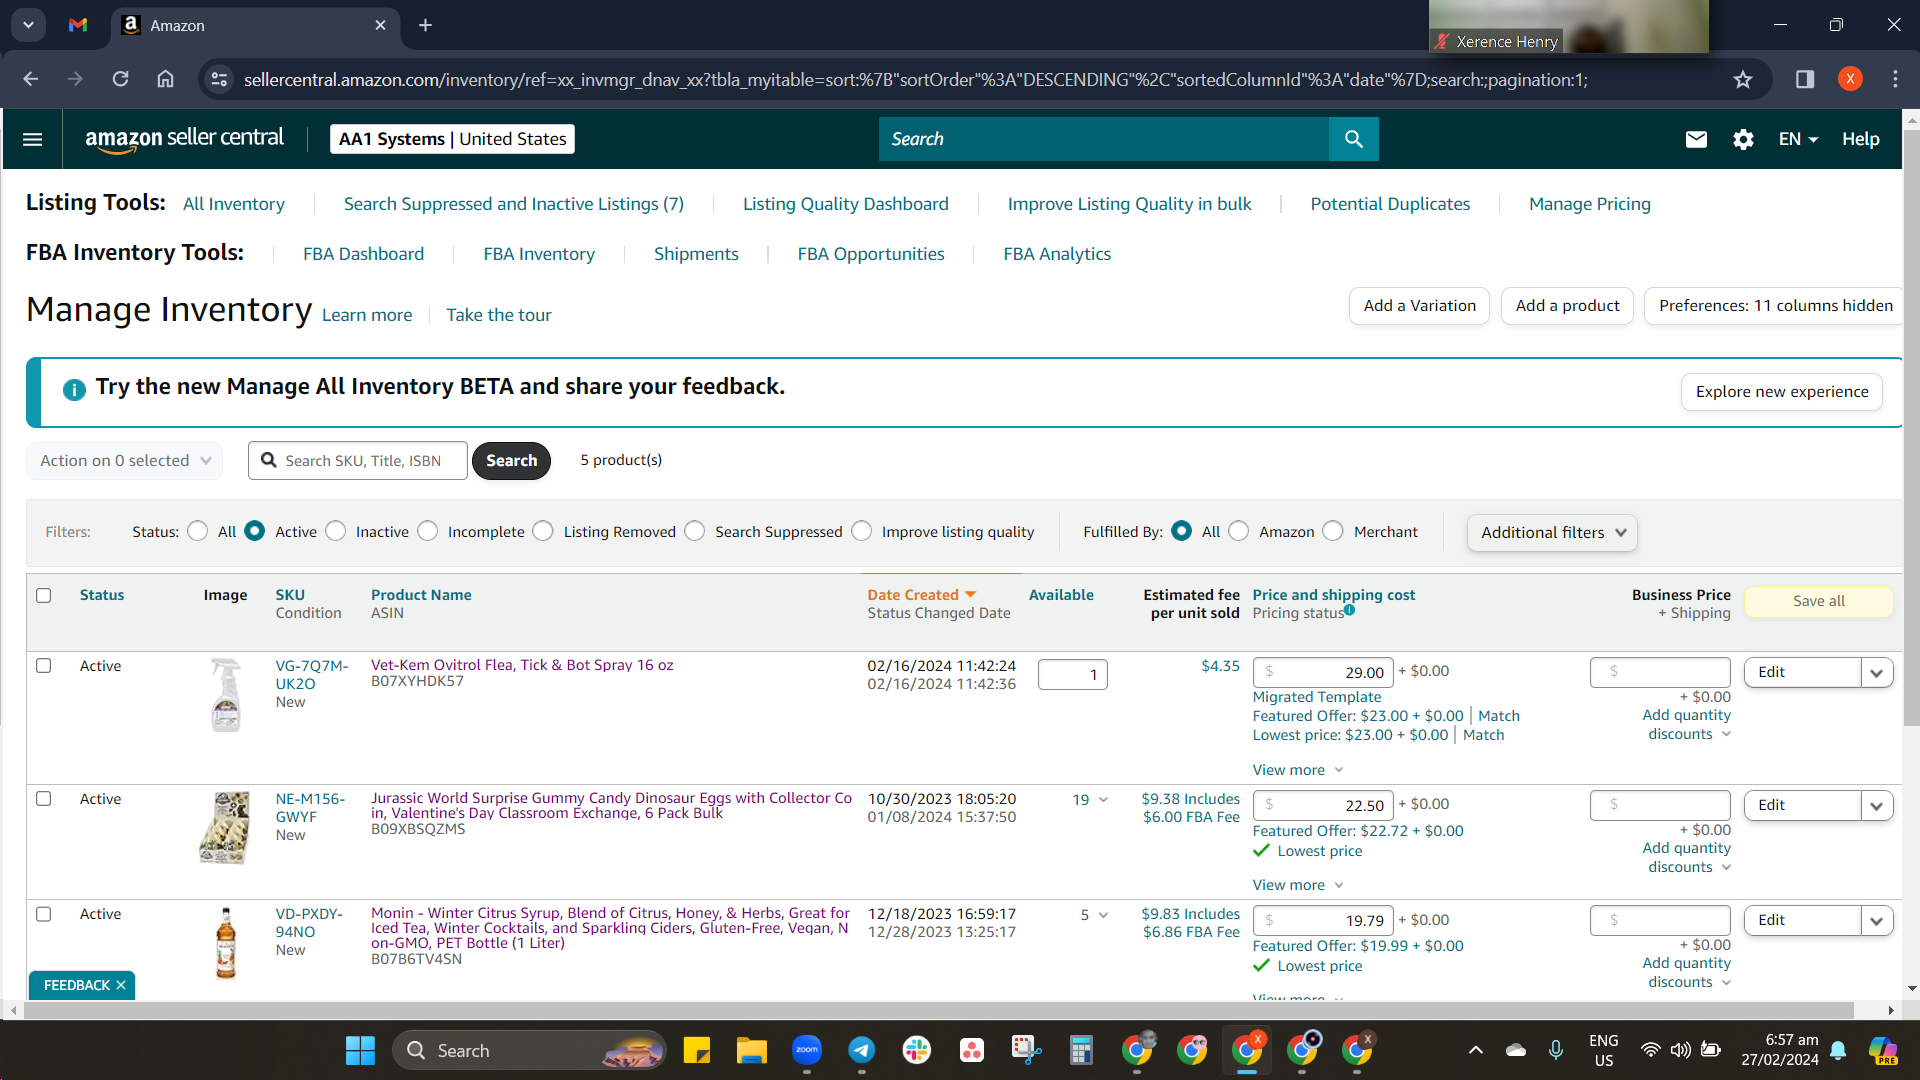Screen dimensions: 1920x1080
Task: Click Explore new experience button
Action: pyautogui.click(x=1782, y=392)
